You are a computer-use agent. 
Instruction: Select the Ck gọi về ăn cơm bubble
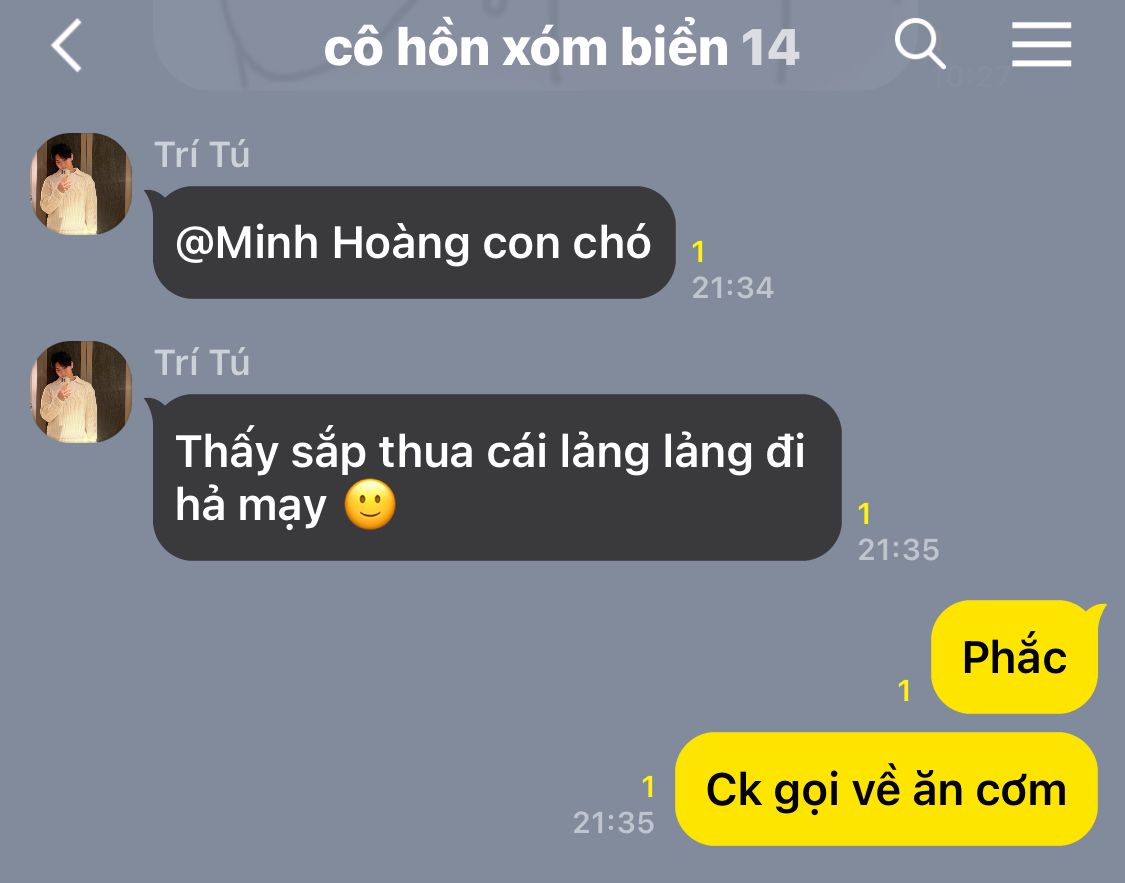click(x=886, y=789)
